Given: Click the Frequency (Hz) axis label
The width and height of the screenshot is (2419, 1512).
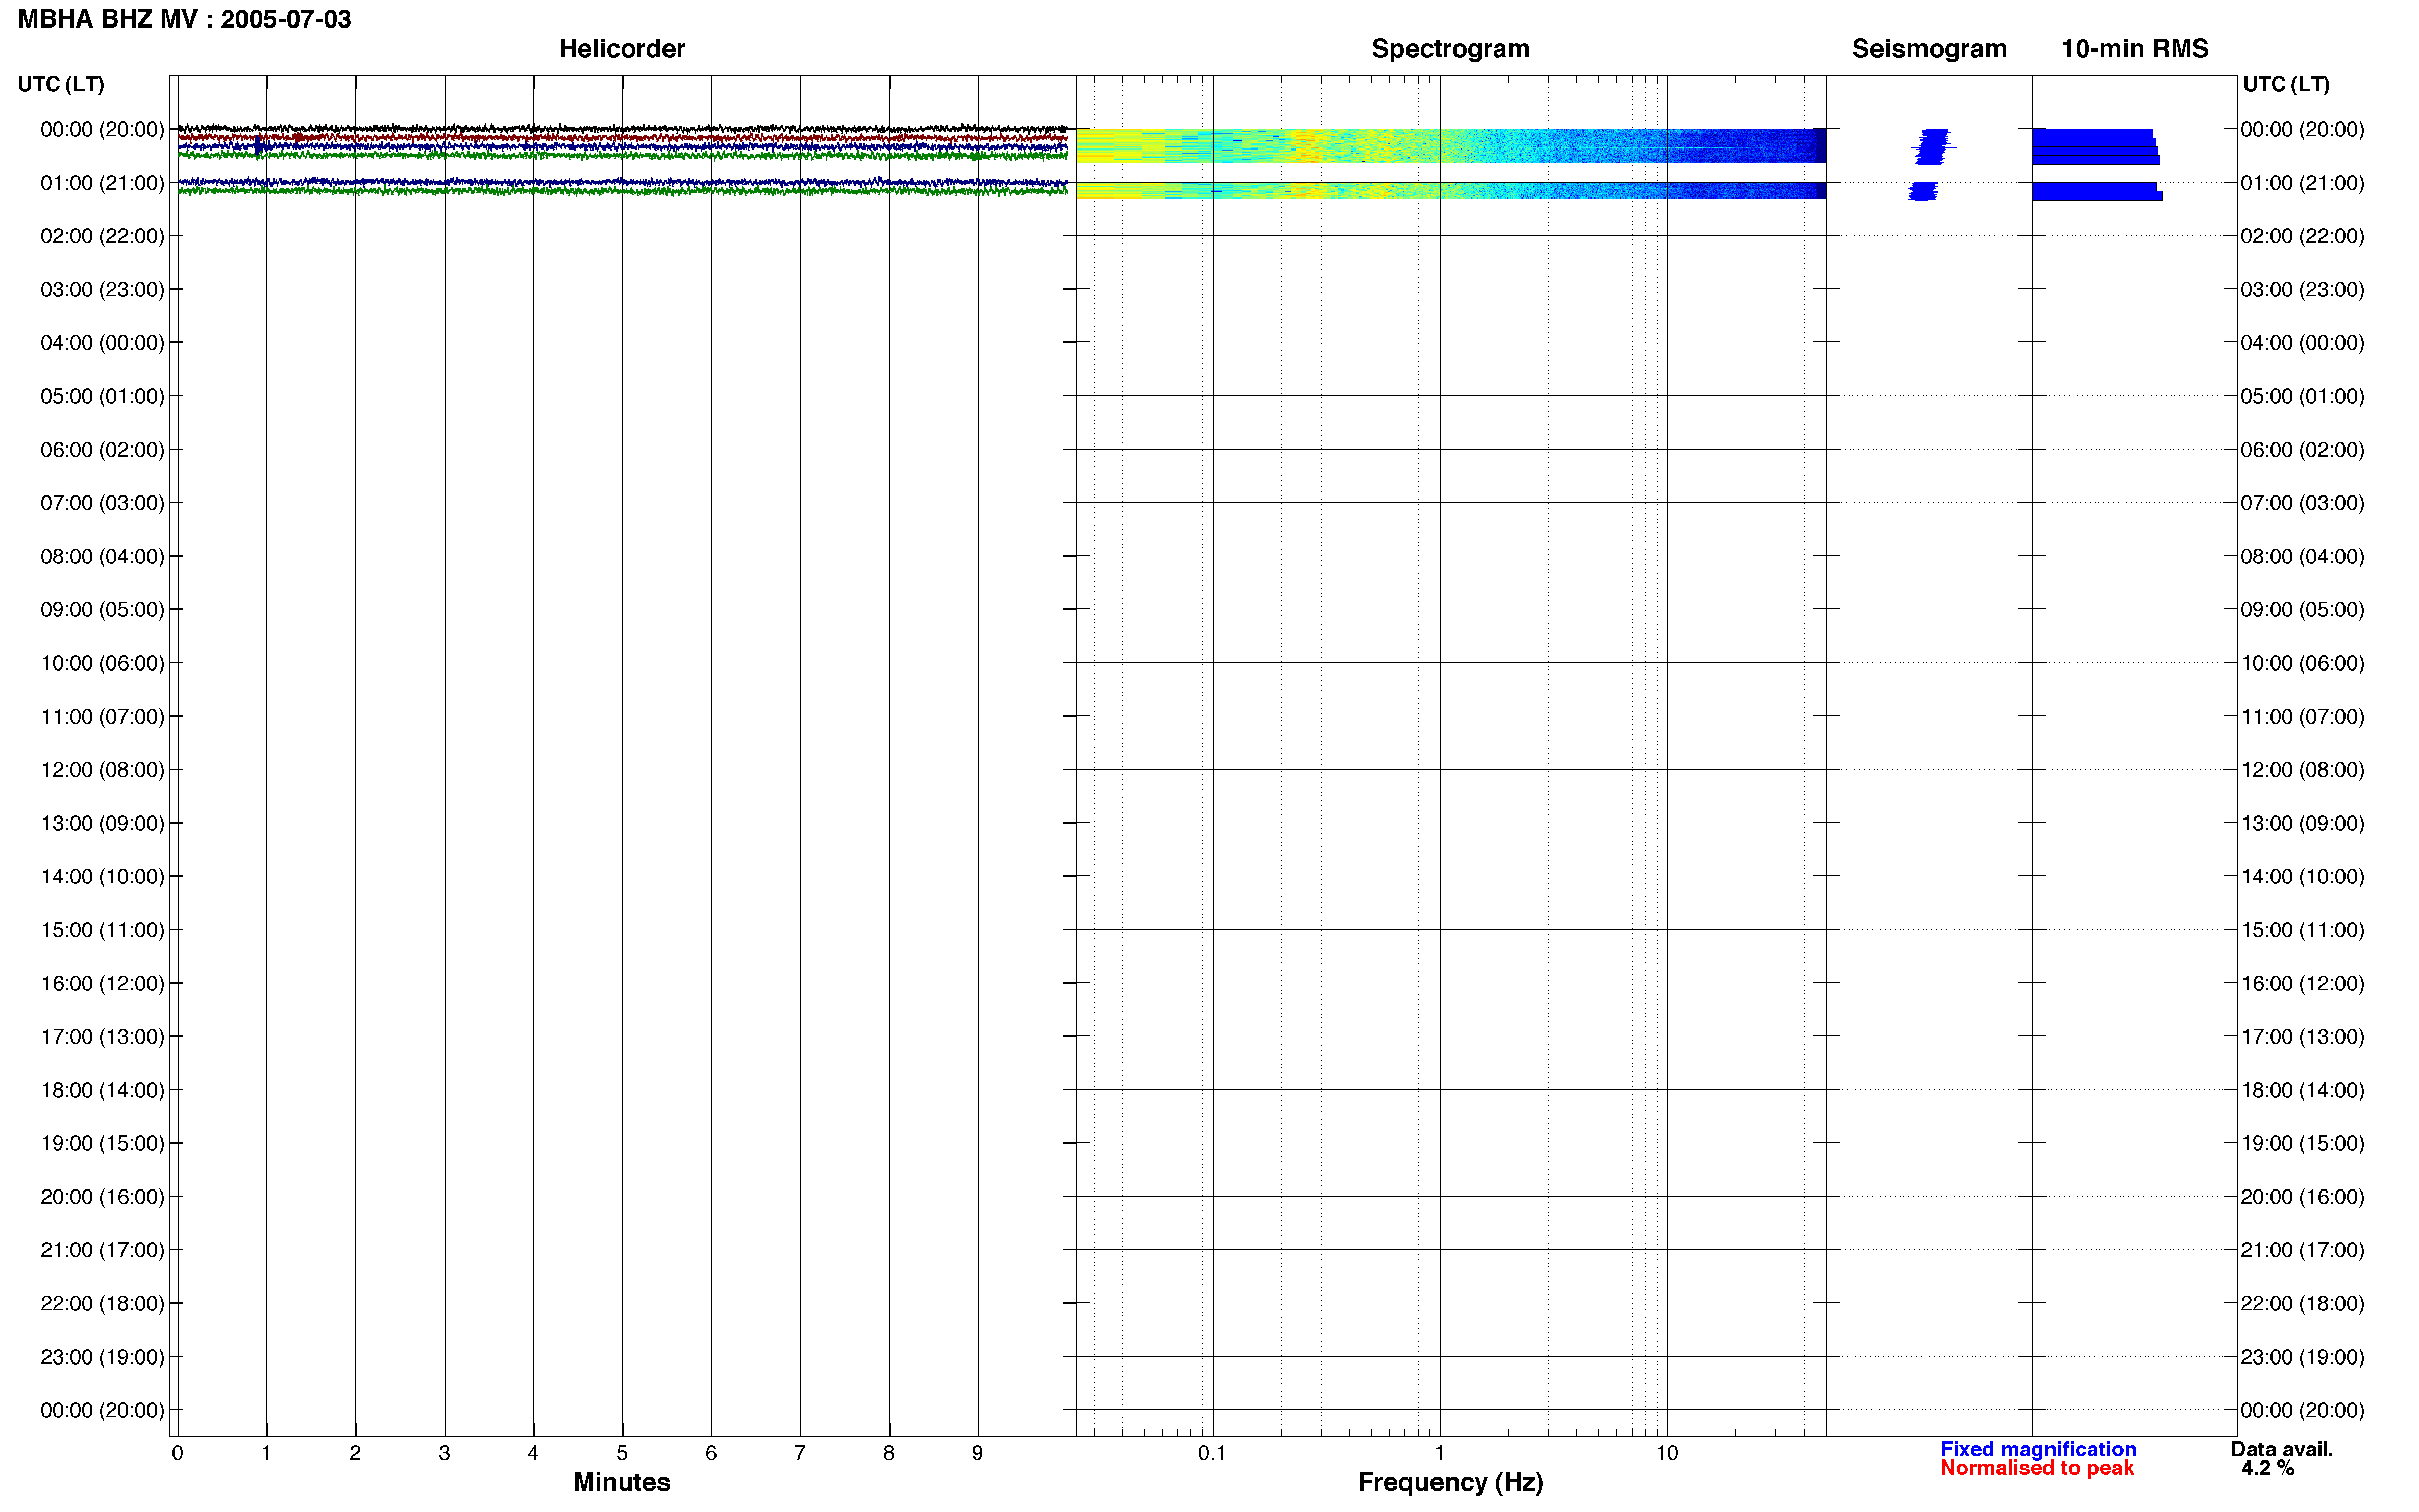Looking at the screenshot, I should (x=1450, y=1482).
